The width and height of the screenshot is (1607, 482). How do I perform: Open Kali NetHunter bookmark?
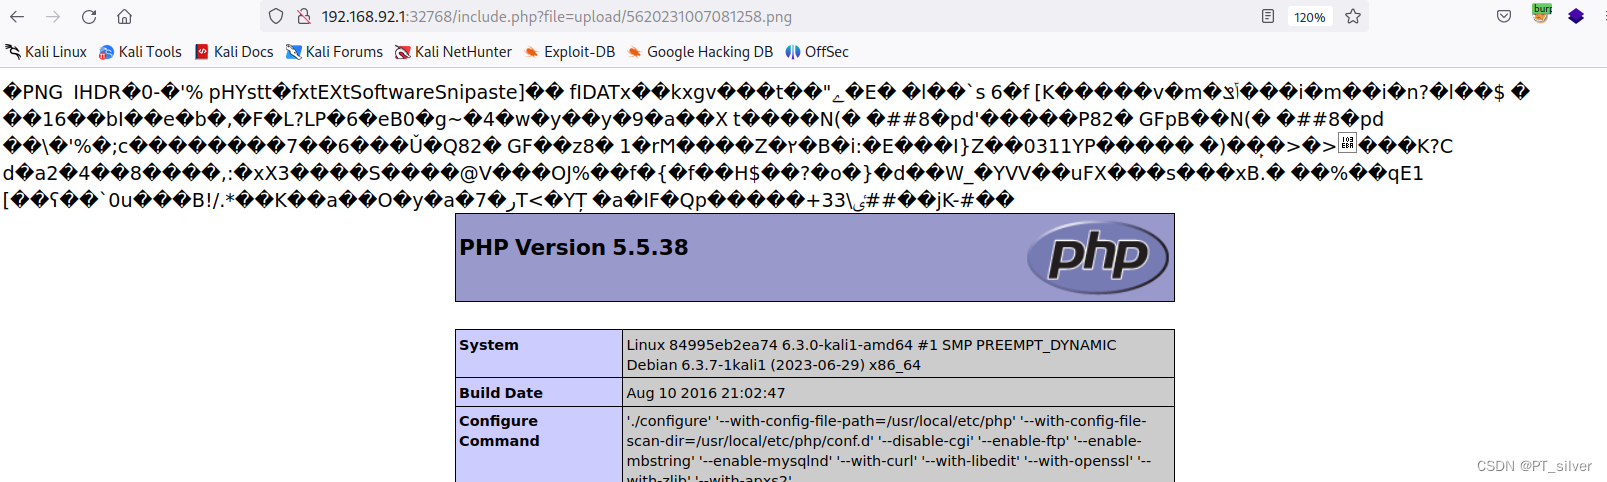pos(453,52)
